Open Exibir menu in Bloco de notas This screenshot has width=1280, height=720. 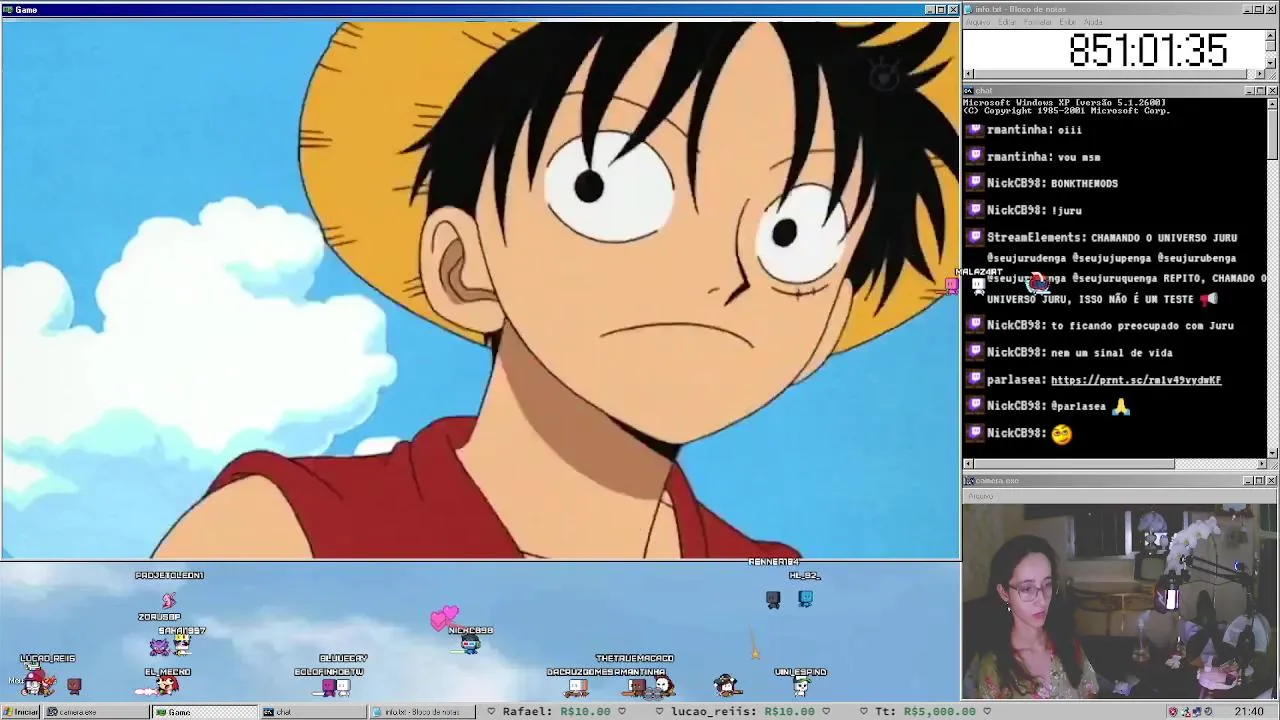(x=1067, y=22)
